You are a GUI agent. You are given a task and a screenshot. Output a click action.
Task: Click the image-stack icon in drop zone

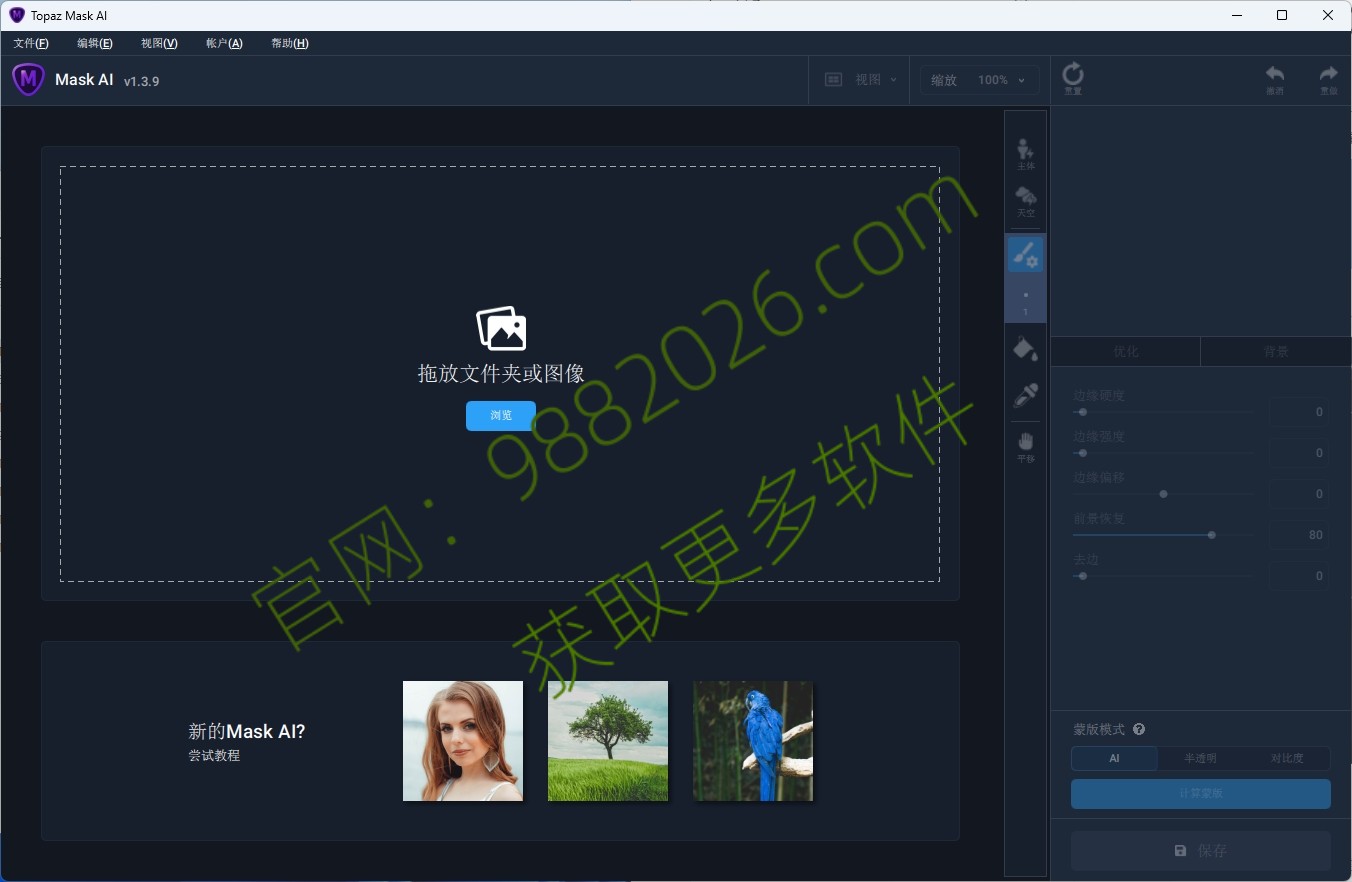[501, 328]
